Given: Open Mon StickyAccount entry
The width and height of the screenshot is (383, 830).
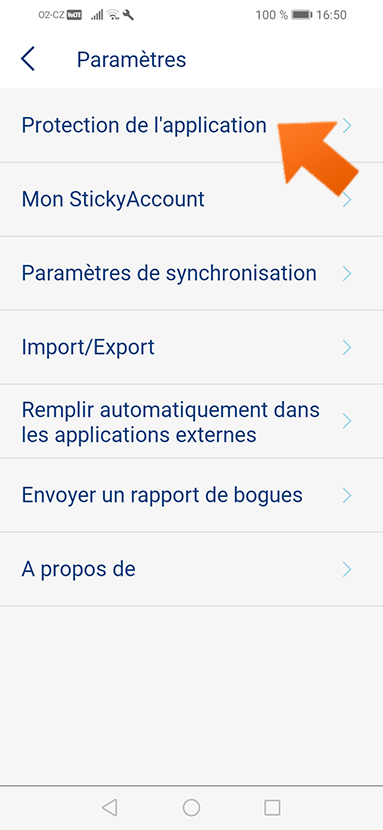Looking at the screenshot, I should click(x=192, y=200).
